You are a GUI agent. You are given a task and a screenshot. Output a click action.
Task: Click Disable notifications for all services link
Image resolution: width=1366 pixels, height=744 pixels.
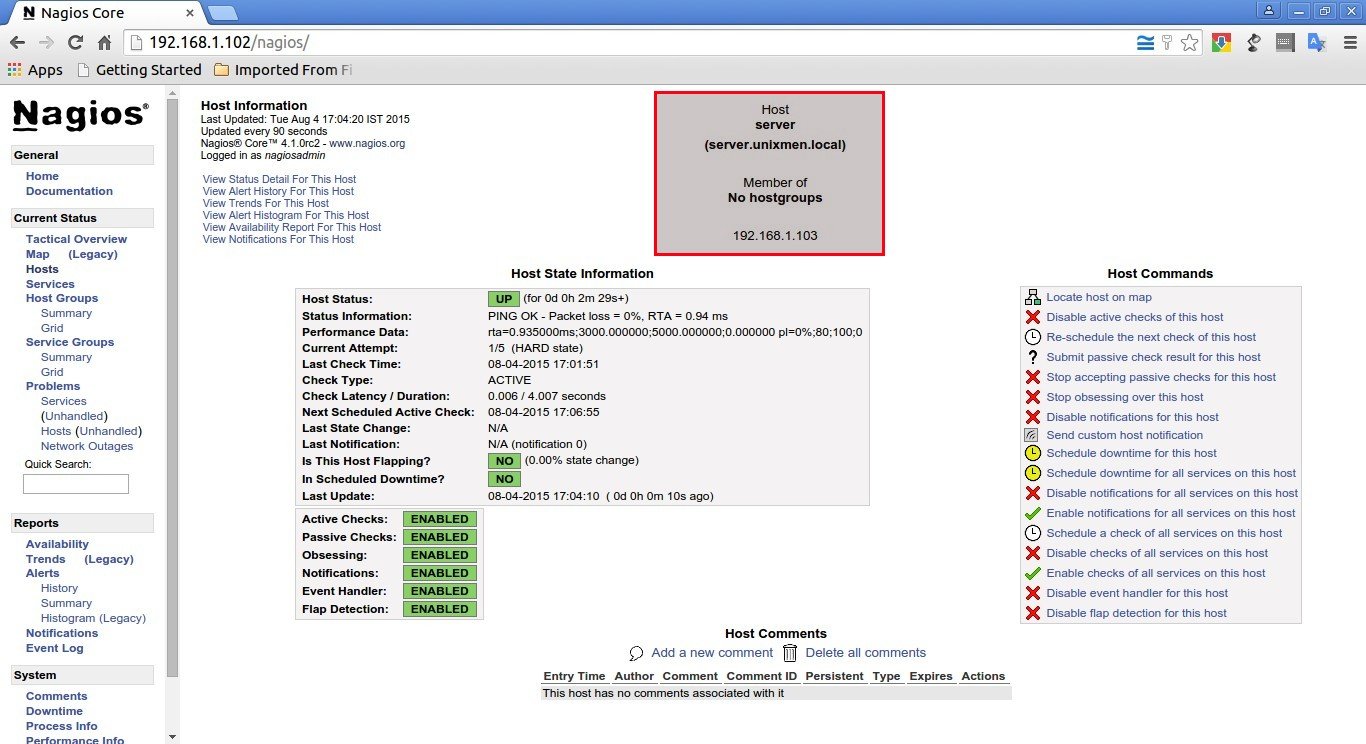(x=1172, y=493)
